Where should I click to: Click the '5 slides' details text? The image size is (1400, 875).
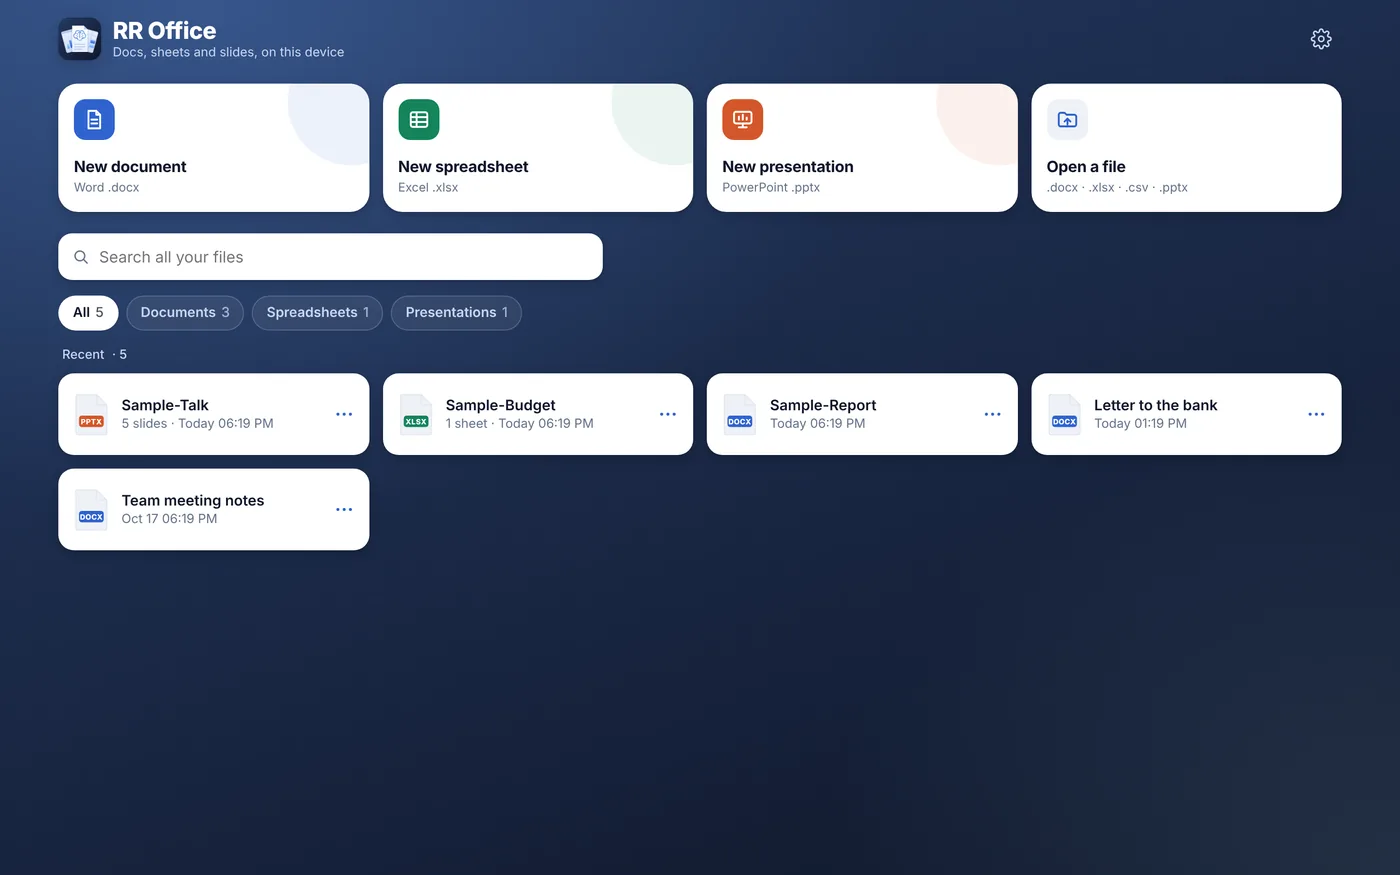click(x=144, y=424)
